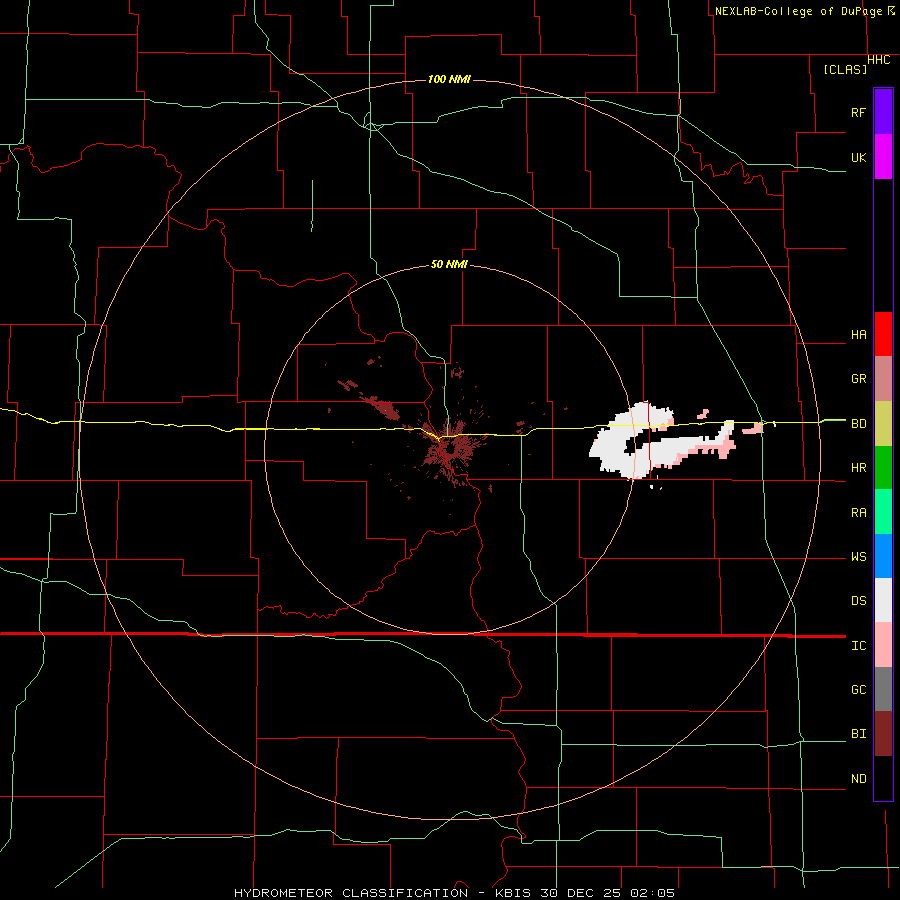Viewport: 900px width, 900px height.
Task: Select the dusty-pink GR legend swatch
Action: click(x=883, y=379)
